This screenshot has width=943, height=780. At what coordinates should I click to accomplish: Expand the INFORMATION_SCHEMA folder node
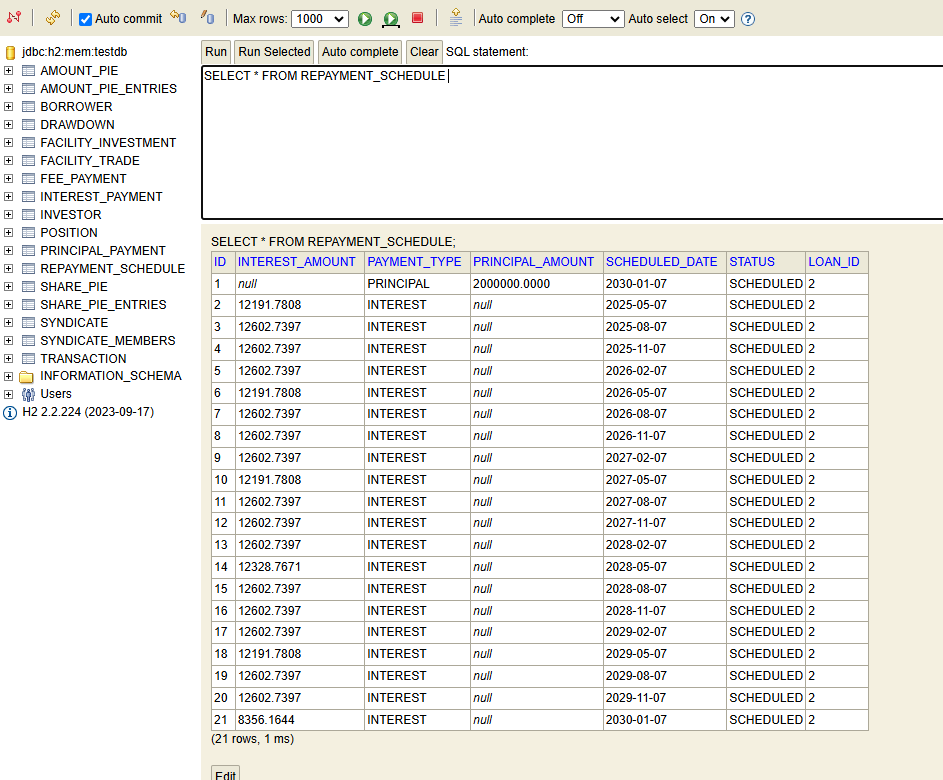(9, 376)
